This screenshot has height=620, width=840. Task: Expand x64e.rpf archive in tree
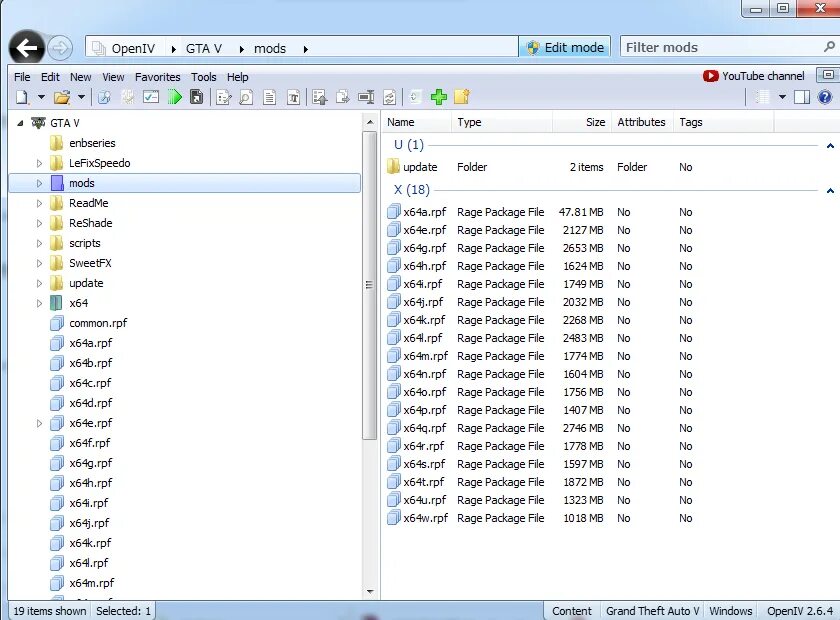(x=39, y=423)
